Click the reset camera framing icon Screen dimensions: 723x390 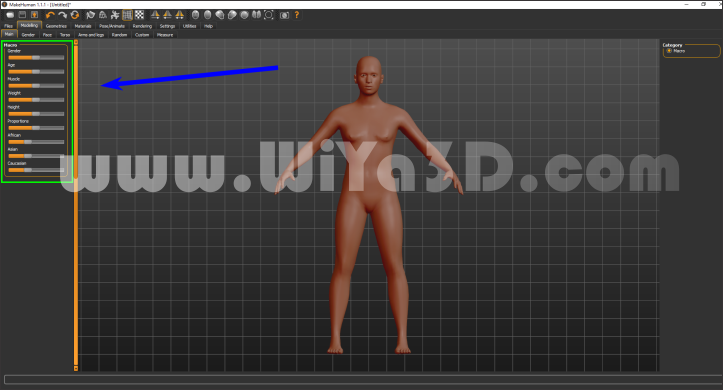point(269,15)
